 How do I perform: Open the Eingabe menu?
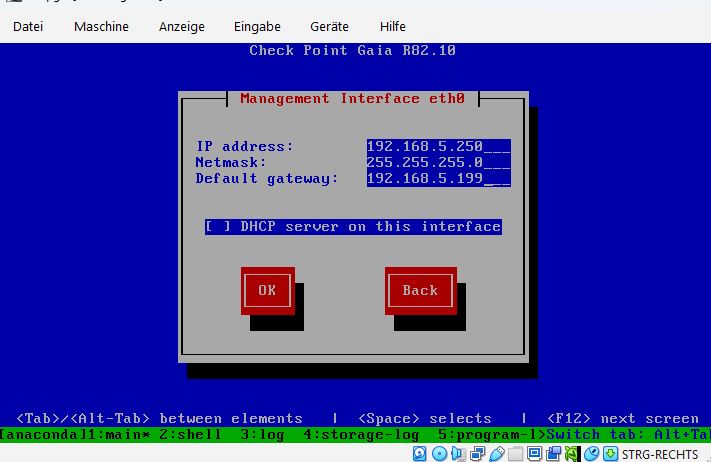pos(257,27)
